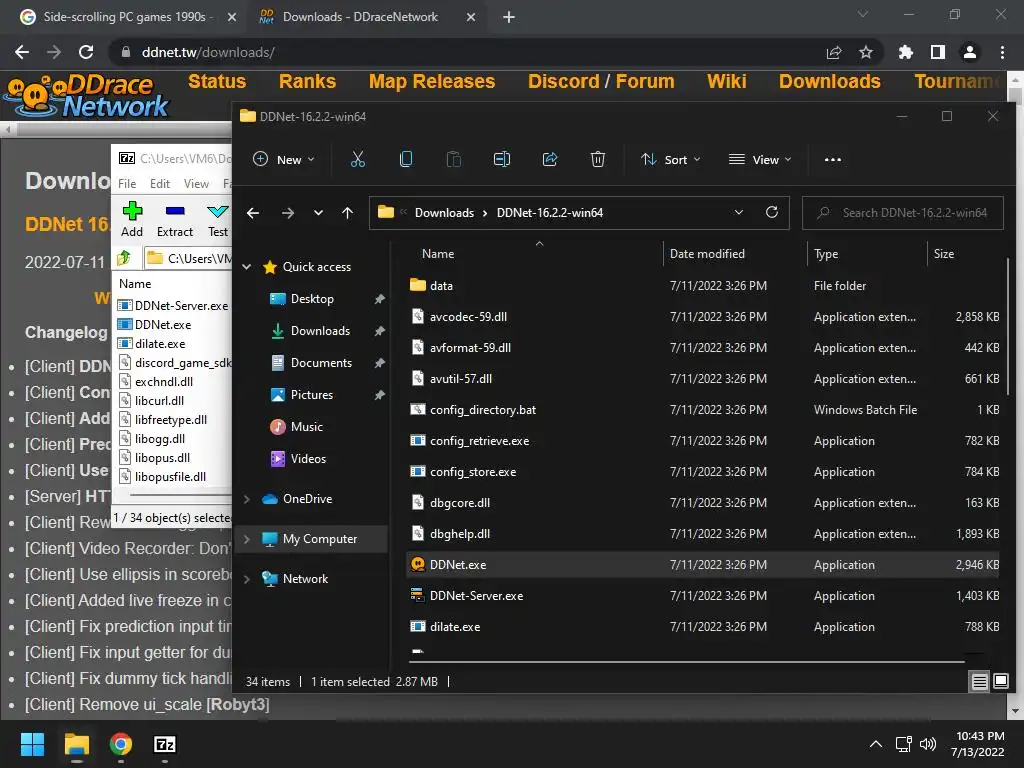Image resolution: width=1024 pixels, height=768 pixels.
Task: Select the data folder
Action: [704, 285]
